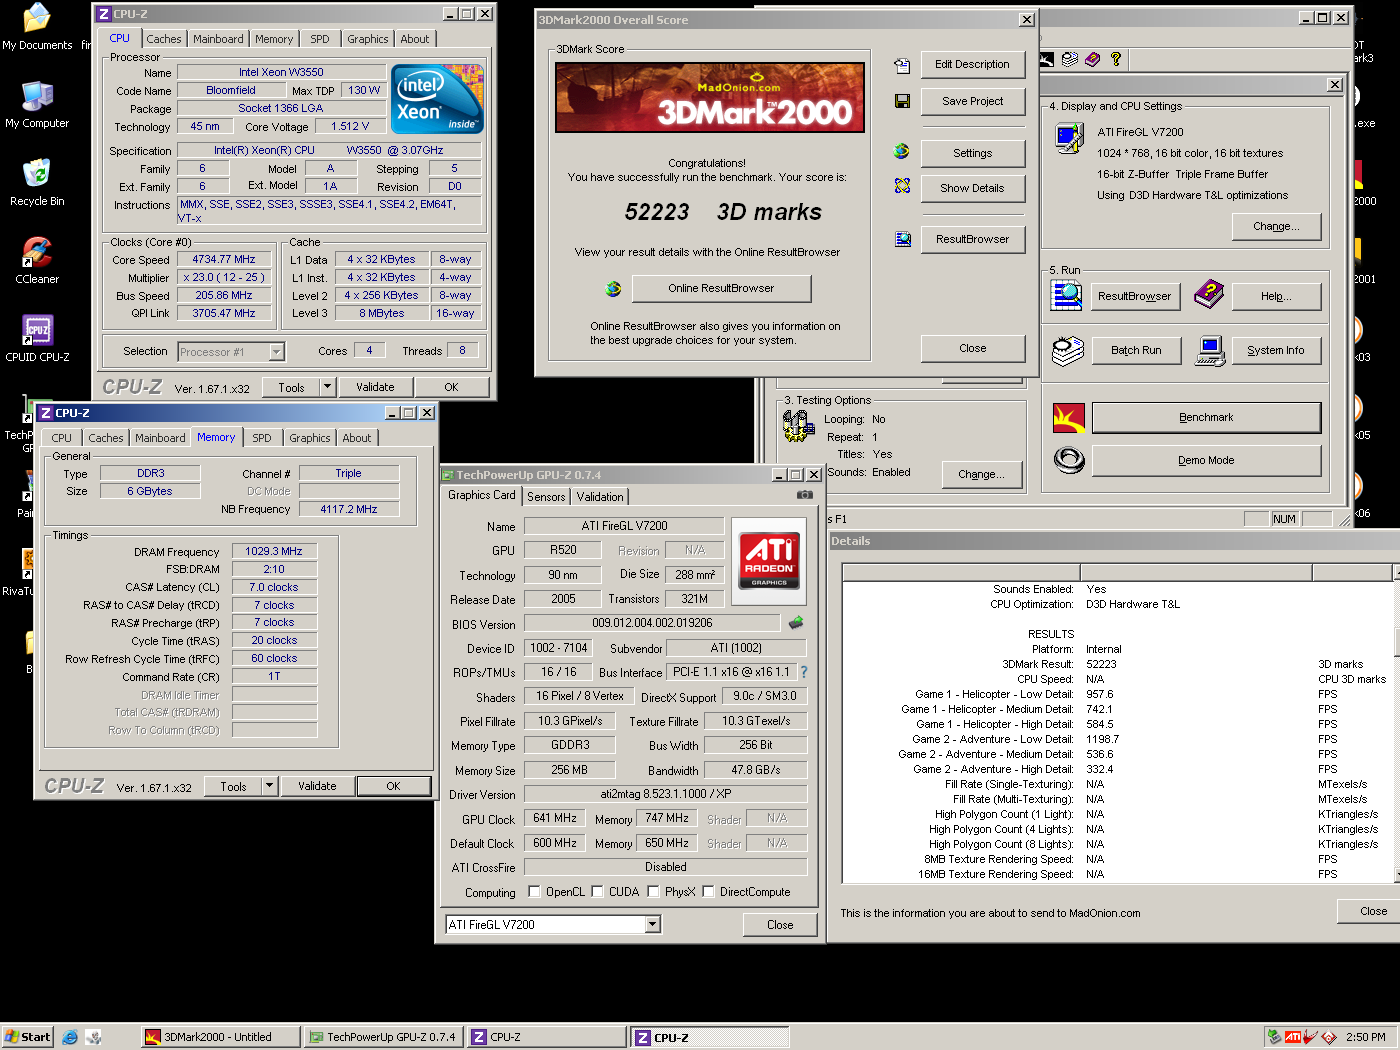Click the purple help book in 3DMark toolbar
1400x1050 pixels.
[x=1092, y=59]
